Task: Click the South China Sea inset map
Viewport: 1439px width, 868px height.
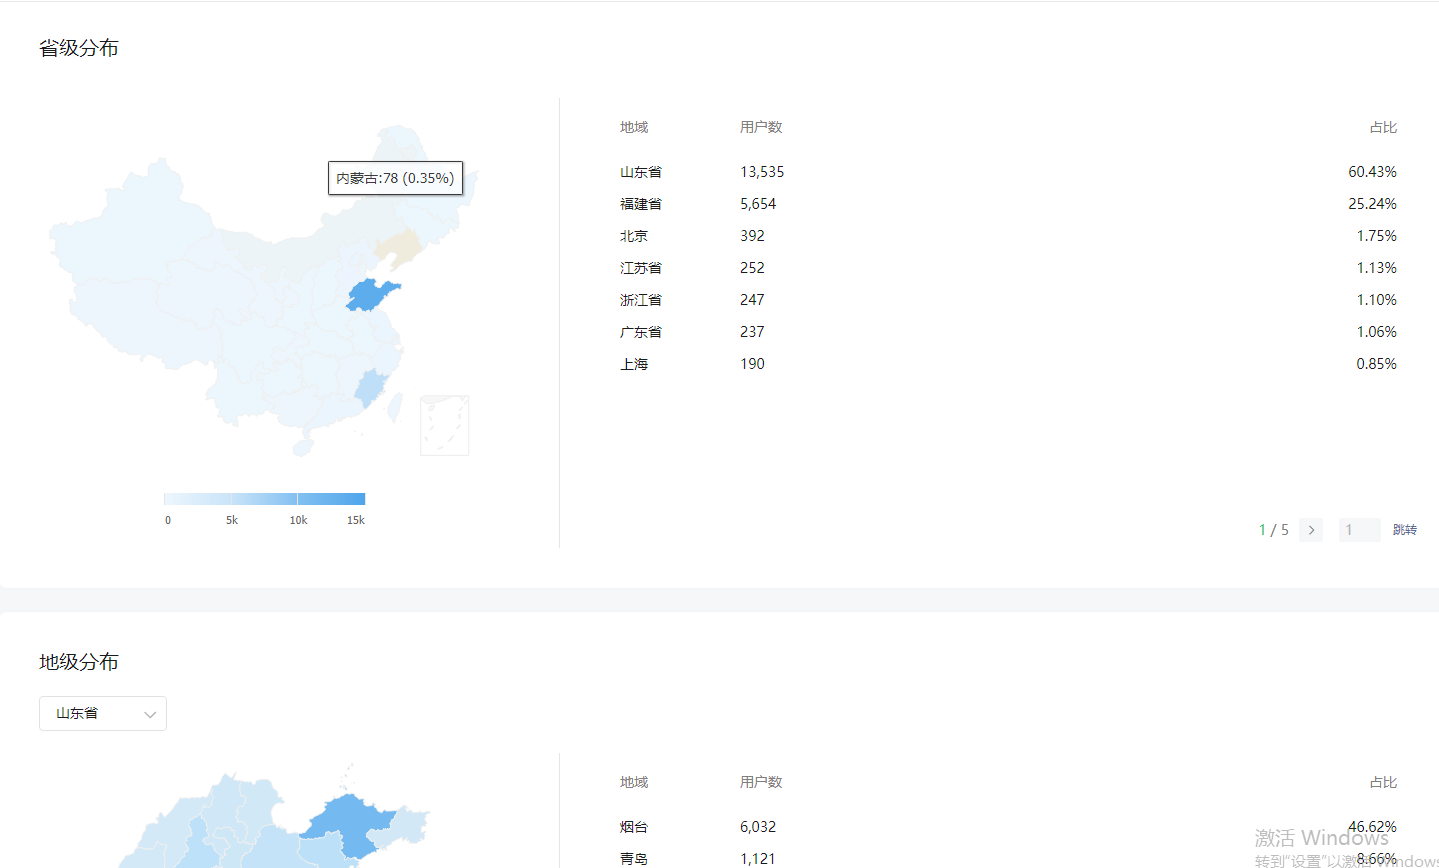Action: 445,425
